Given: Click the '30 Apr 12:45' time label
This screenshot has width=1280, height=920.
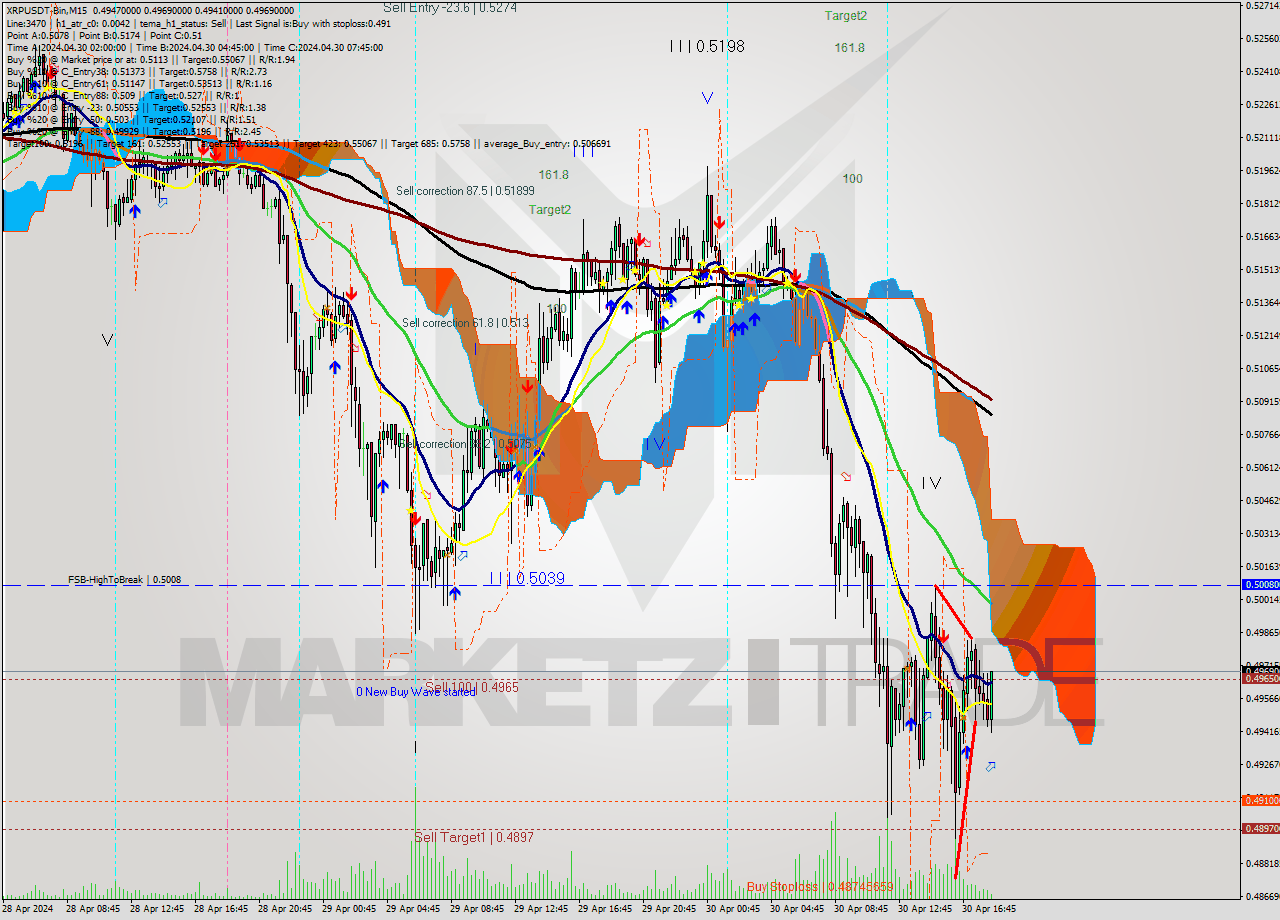Looking at the screenshot, I should (925, 909).
